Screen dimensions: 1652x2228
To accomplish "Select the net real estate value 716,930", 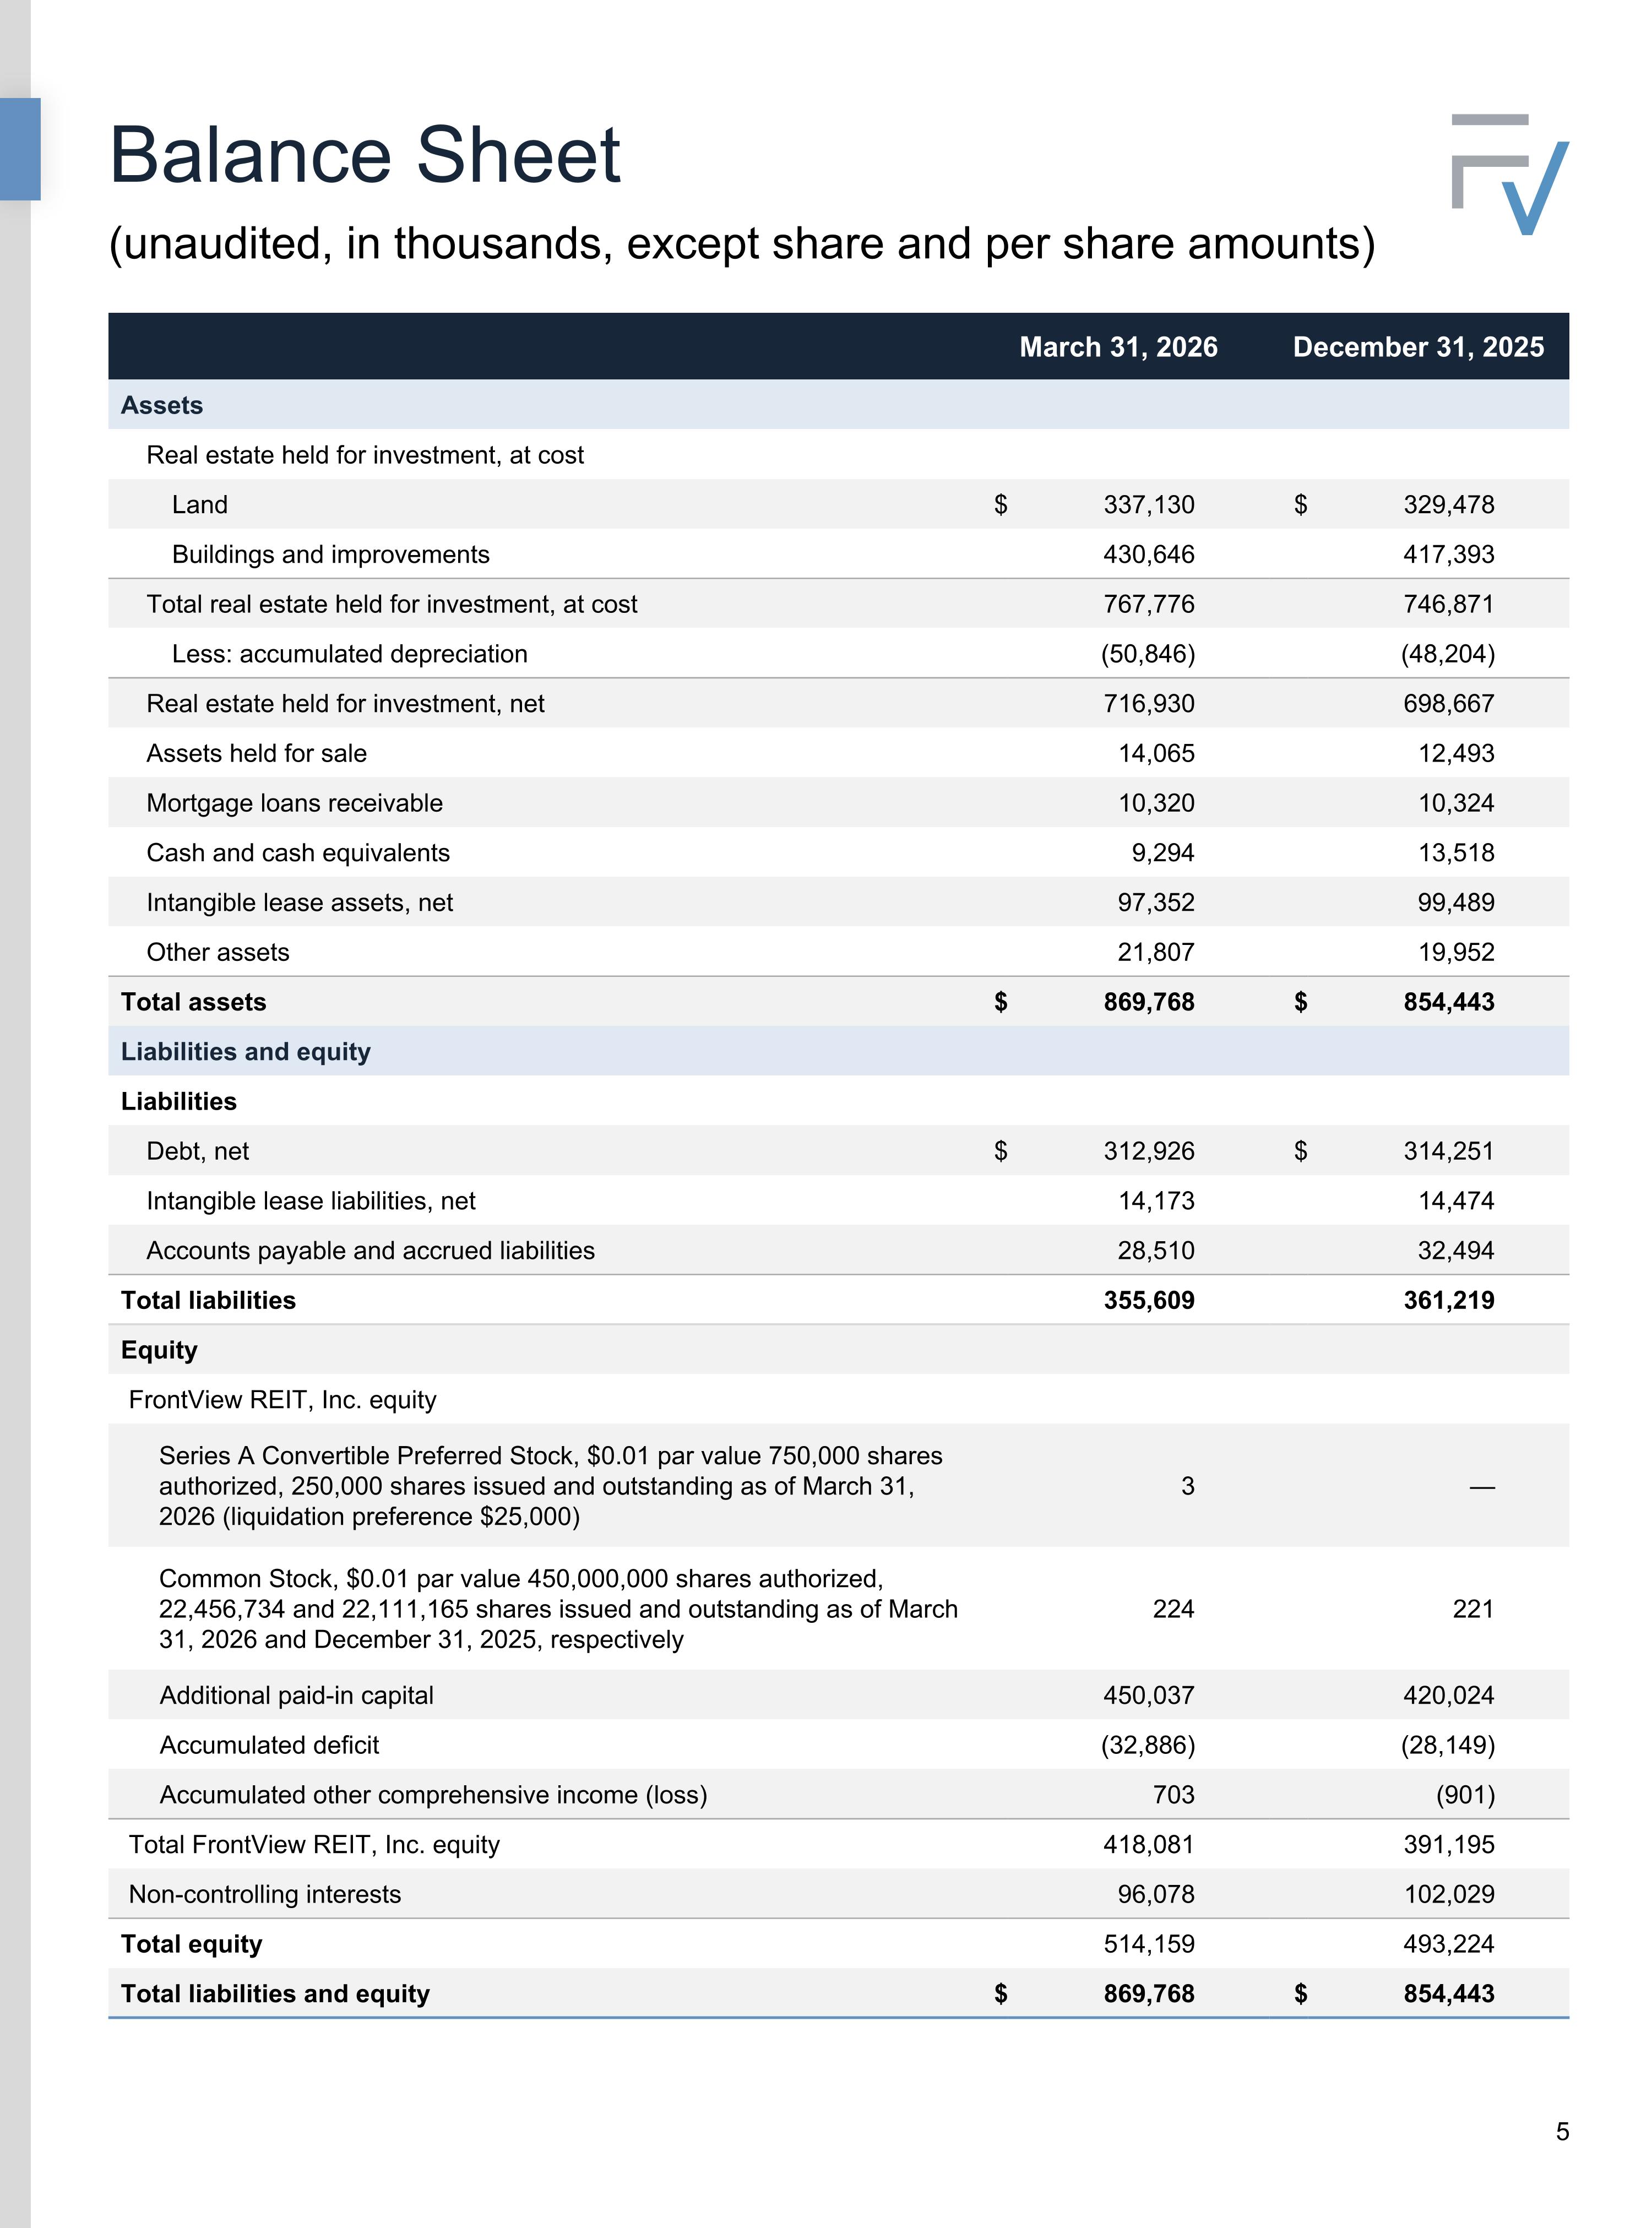I will point(1149,704).
